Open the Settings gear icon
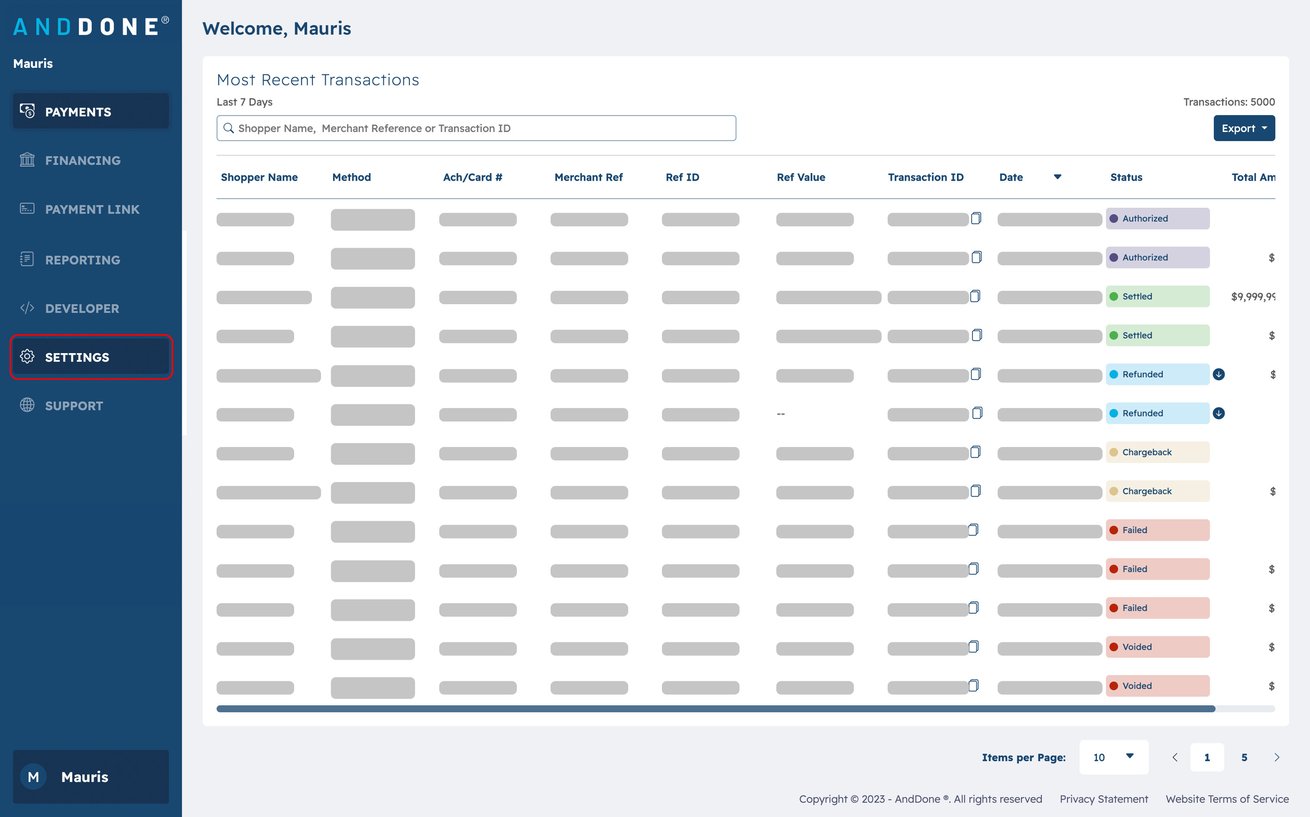Viewport: 1310px width, 817px height. point(27,357)
